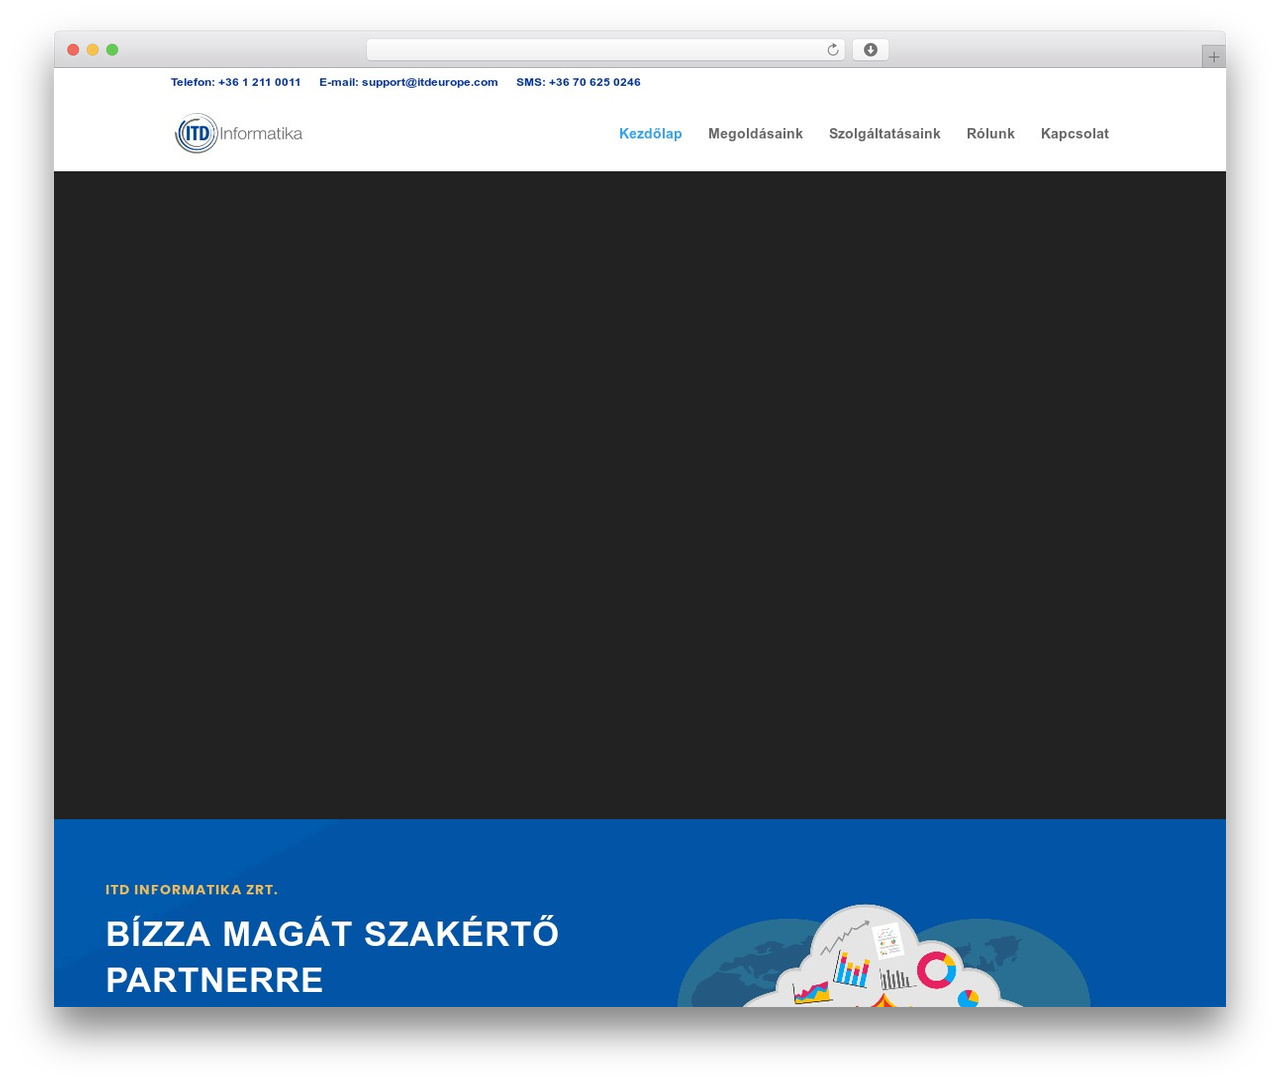Open a new tab with the plus button
1280x1084 pixels.
[1213, 57]
